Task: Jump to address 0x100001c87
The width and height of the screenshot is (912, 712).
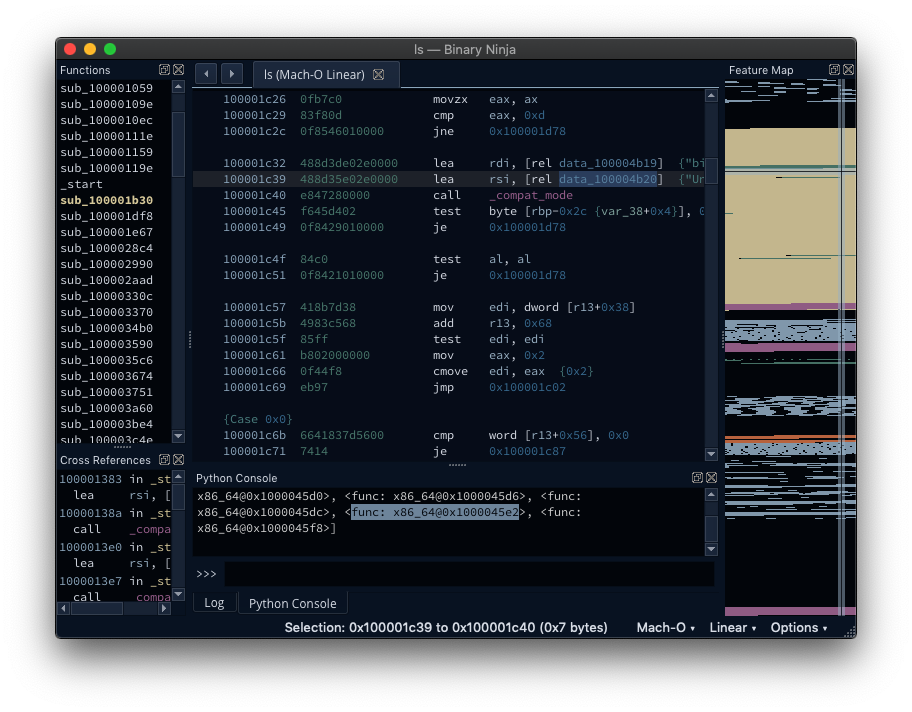Action: 527,451
